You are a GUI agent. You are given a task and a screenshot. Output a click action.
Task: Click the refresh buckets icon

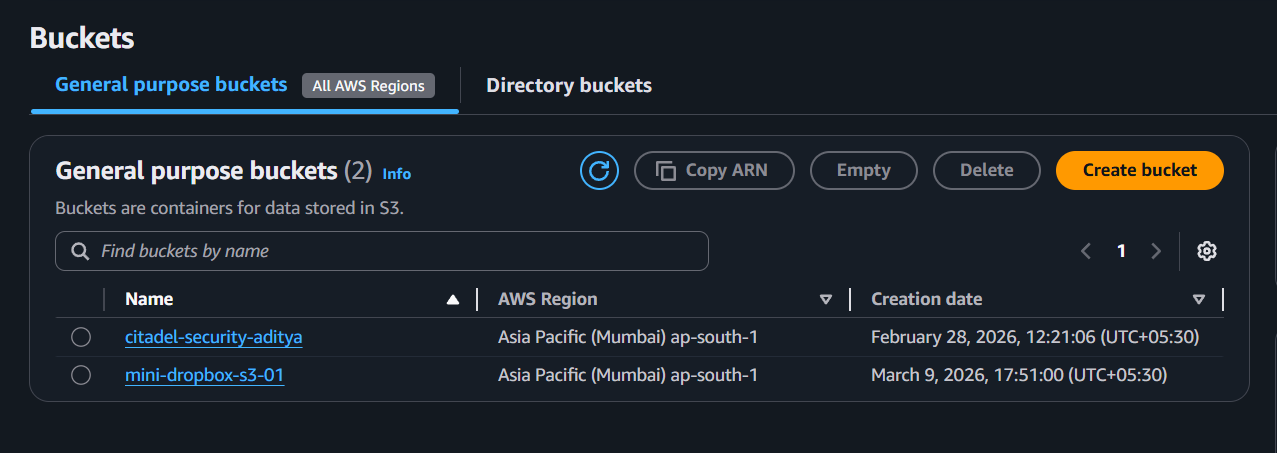(x=599, y=171)
